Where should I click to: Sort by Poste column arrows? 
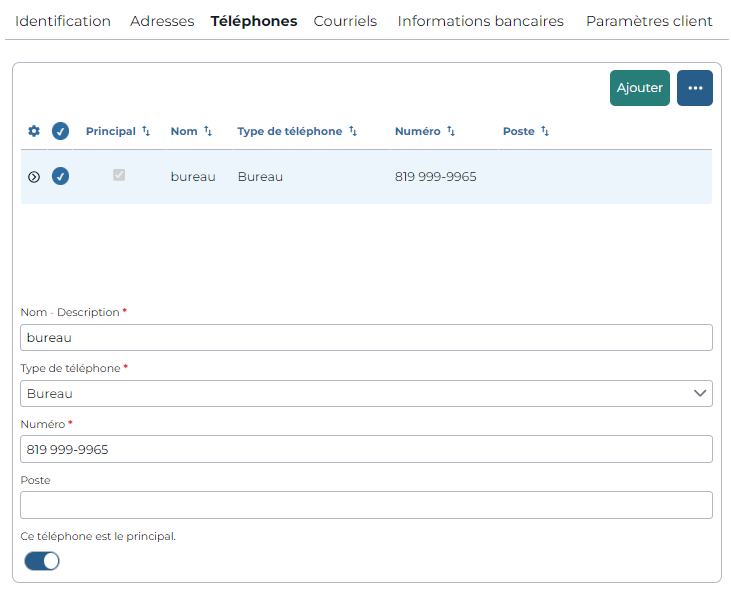click(545, 131)
